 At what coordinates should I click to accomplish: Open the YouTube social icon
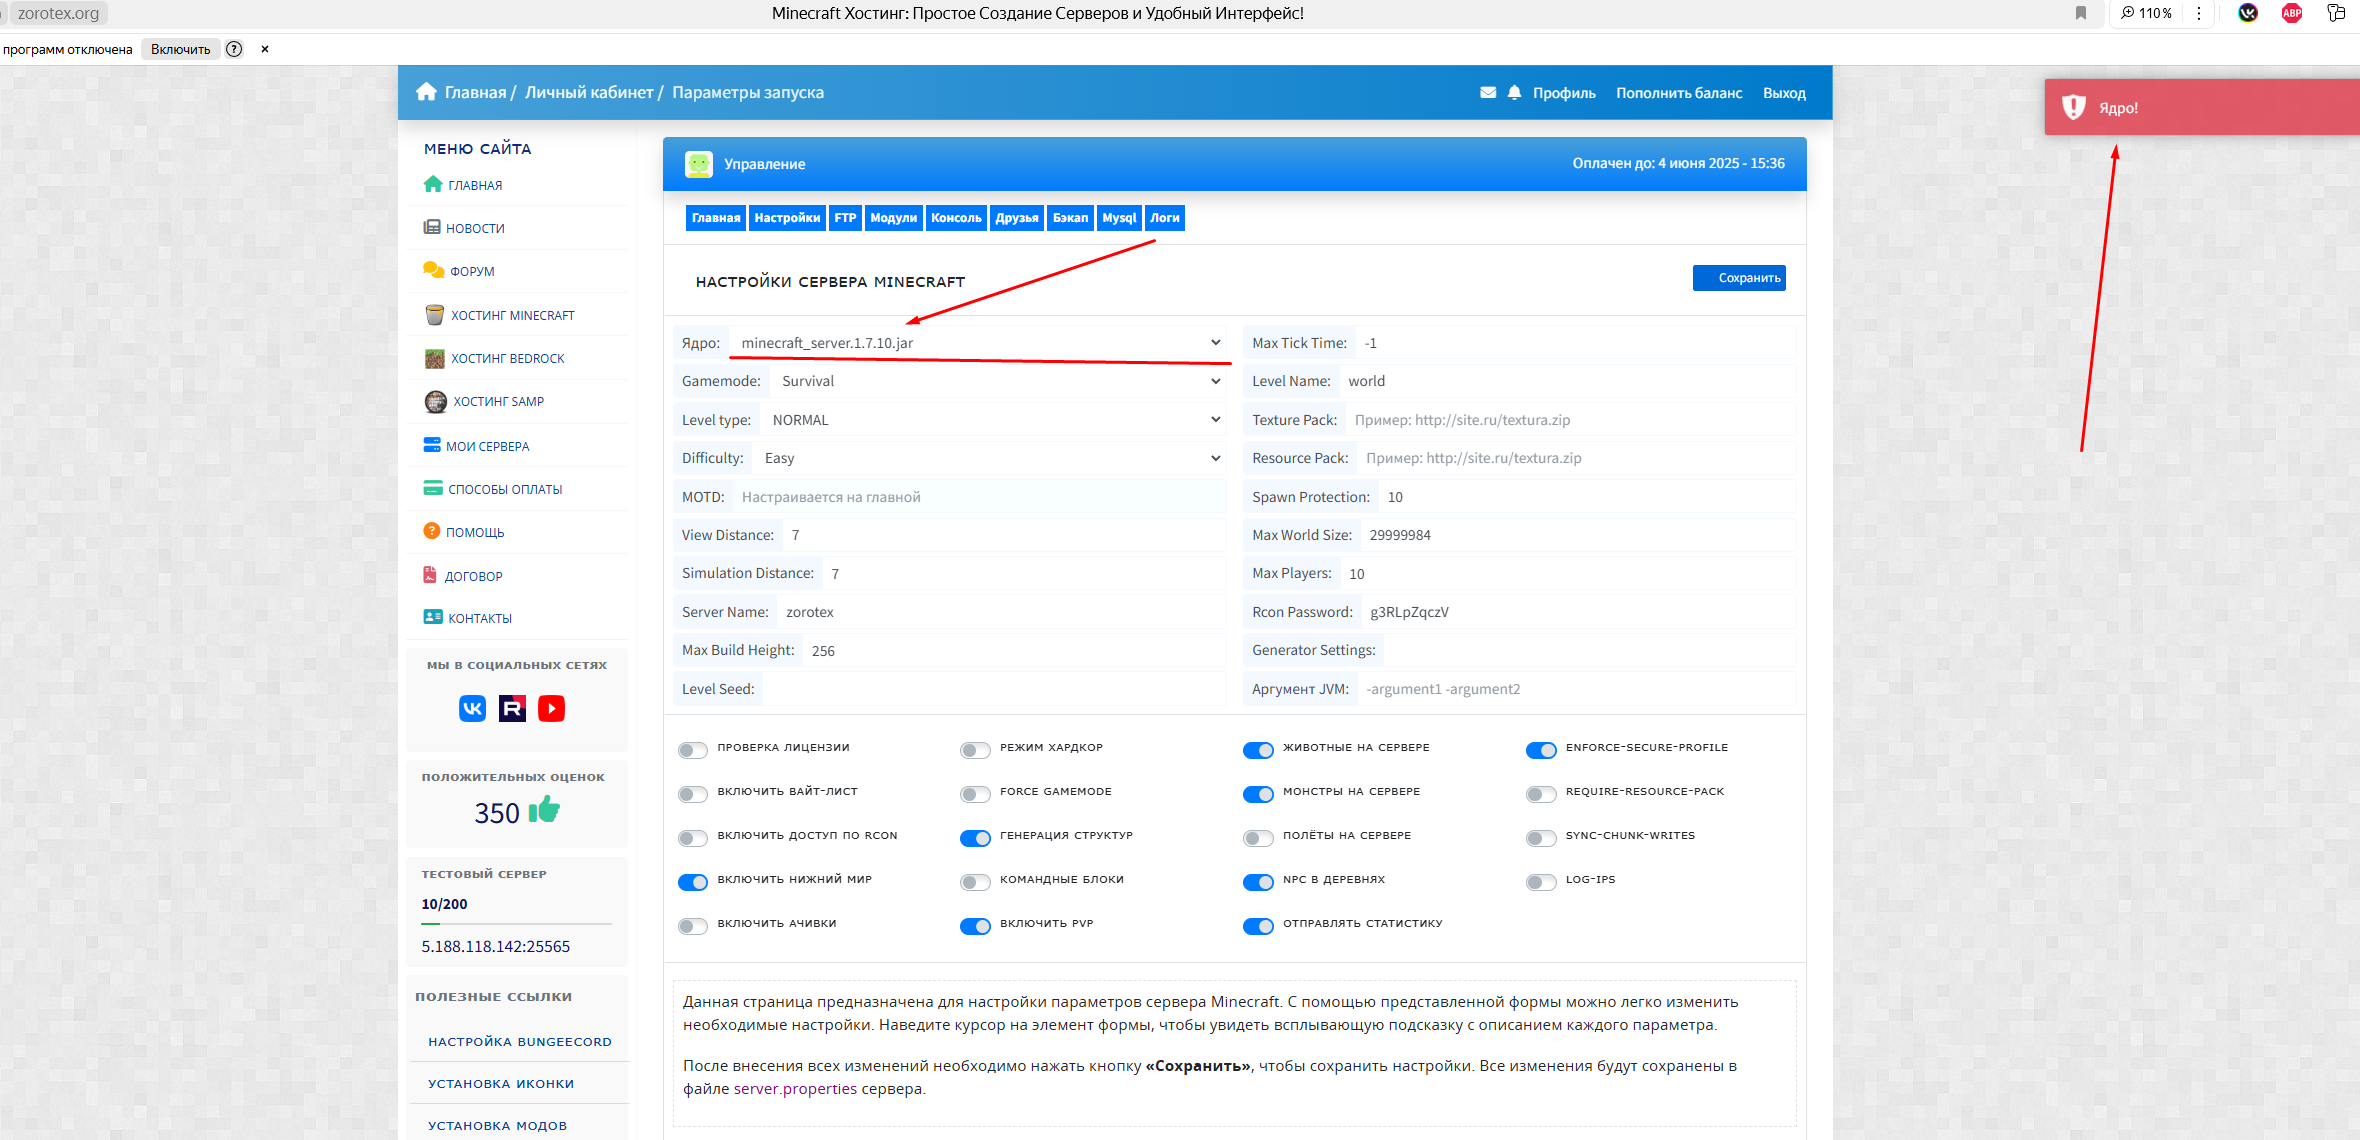551,708
